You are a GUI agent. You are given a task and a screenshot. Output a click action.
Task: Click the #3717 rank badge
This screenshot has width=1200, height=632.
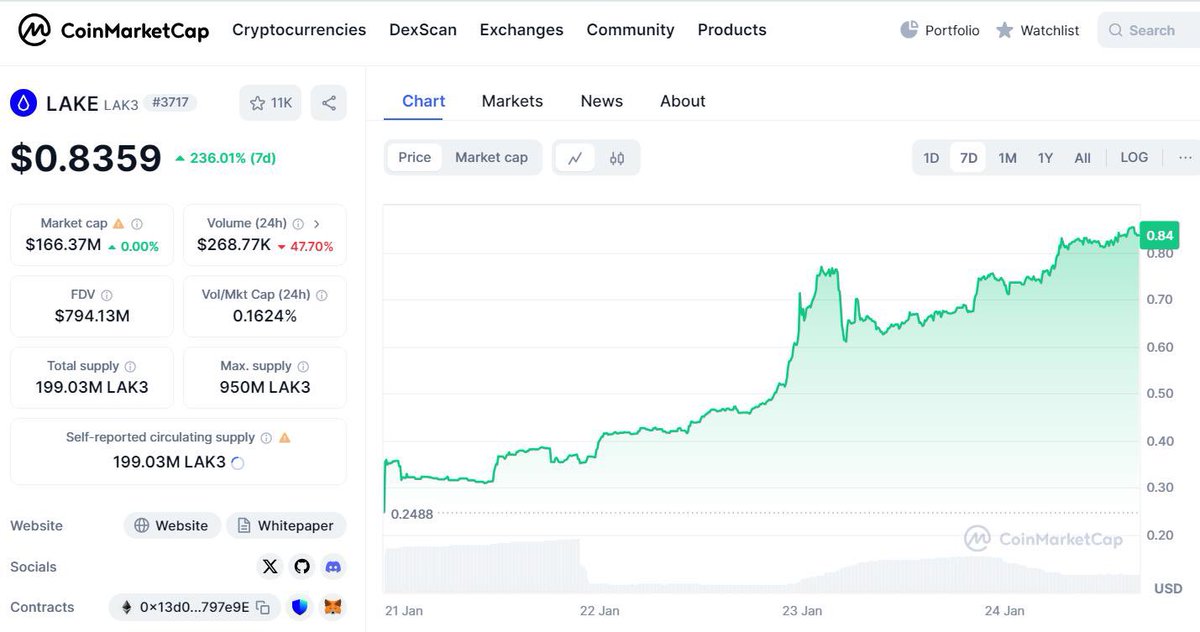(x=170, y=102)
